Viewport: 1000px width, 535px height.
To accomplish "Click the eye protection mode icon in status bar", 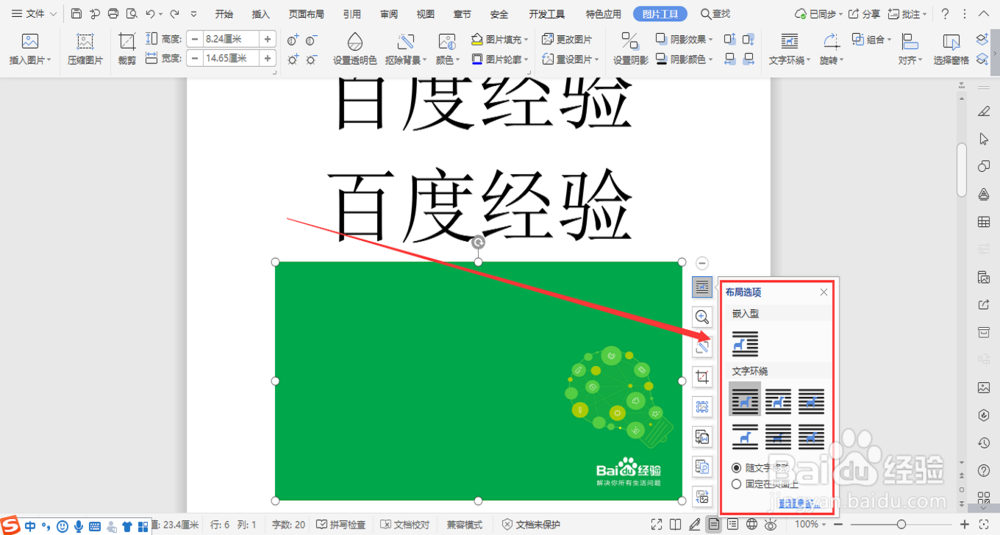I will click(x=771, y=524).
